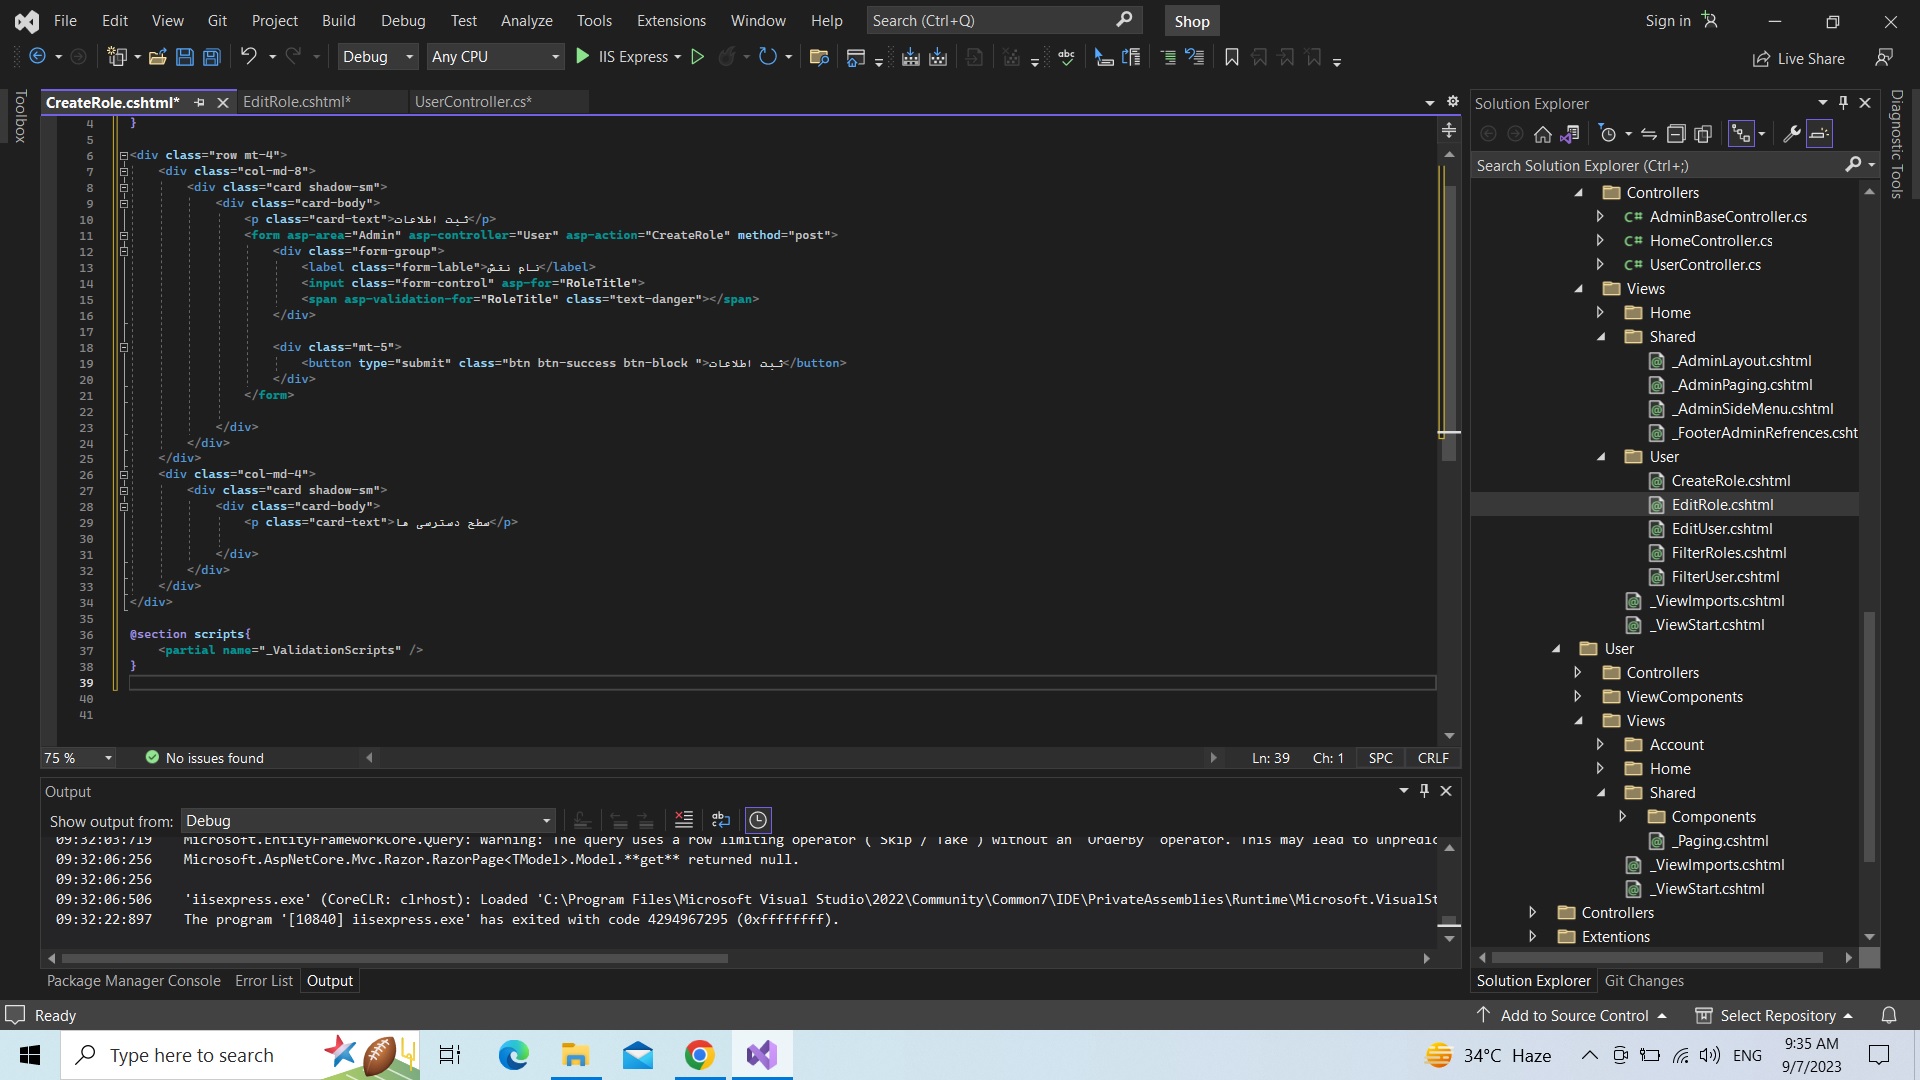Switch to the UserController.cs tab
This screenshot has height=1080, width=1920.
coord(473,102)
